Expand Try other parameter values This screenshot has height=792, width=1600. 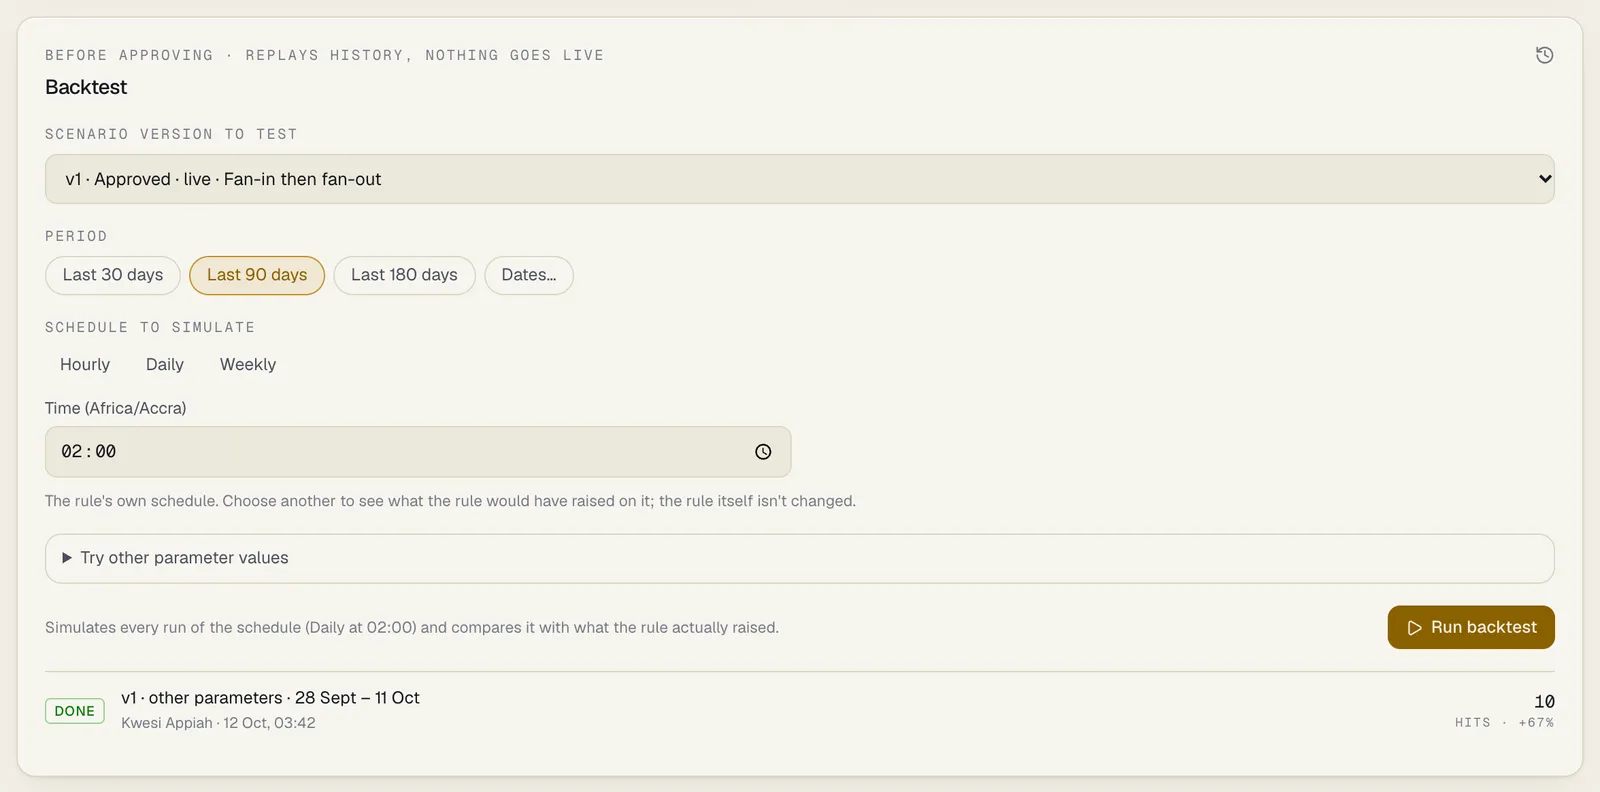tap(800, 558)
